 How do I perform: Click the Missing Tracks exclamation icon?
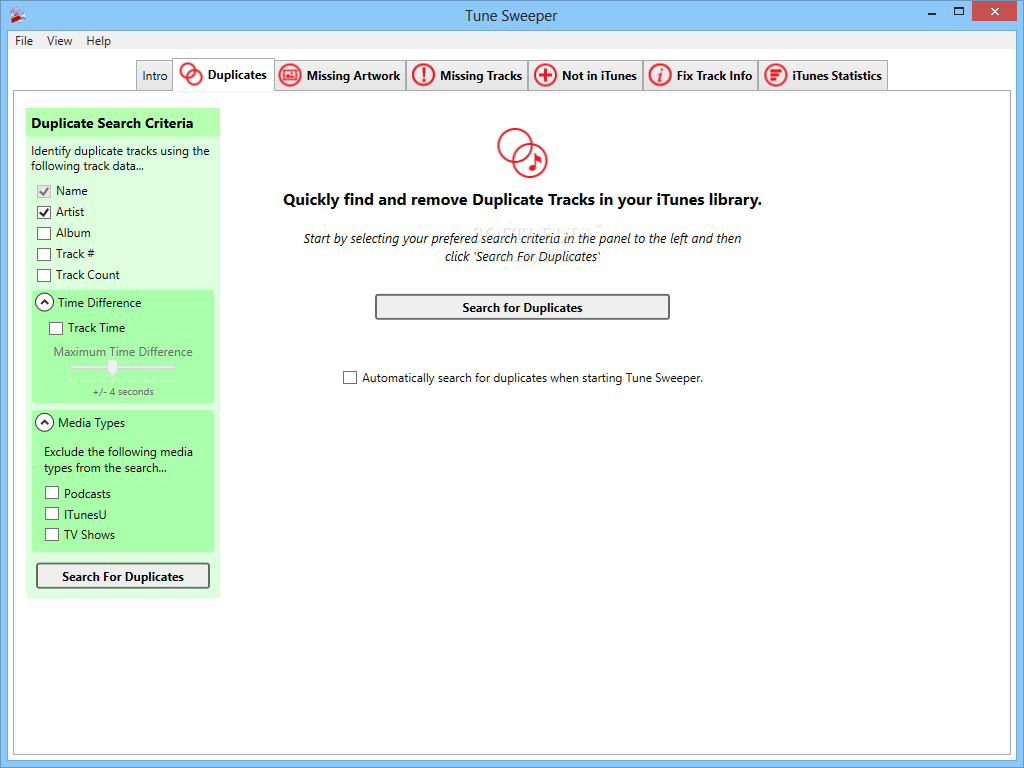[x=423, y=75]
